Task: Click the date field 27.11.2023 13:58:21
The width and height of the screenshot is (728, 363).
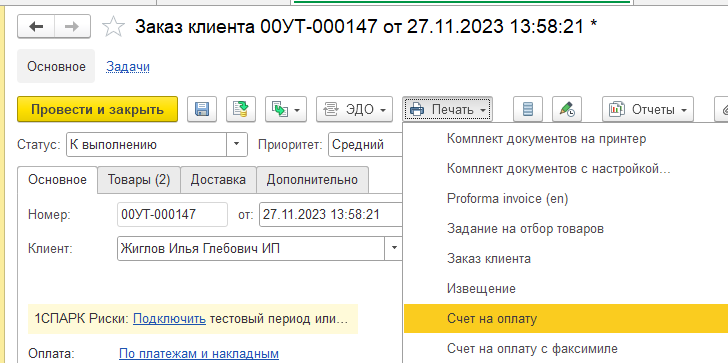Action: (331, 214)
